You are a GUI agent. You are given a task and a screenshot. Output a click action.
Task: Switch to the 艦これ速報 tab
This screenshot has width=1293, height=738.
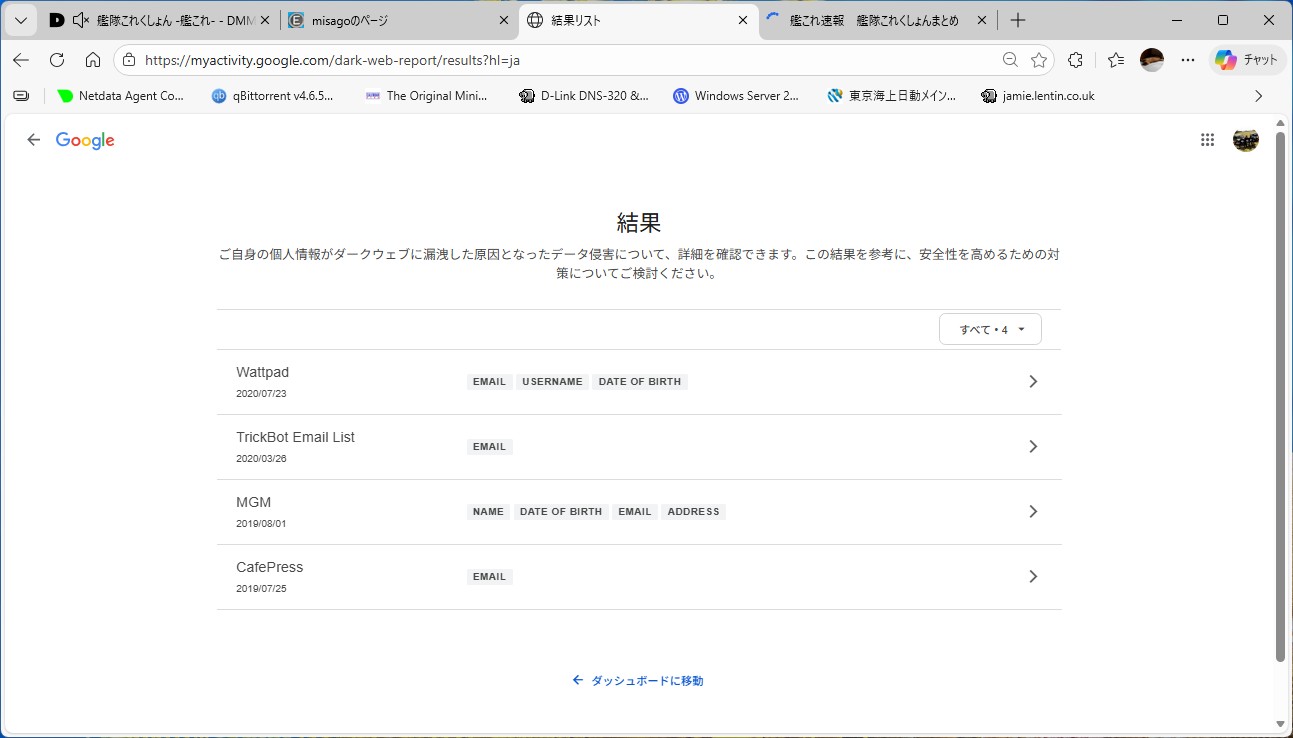click(870, 20)
